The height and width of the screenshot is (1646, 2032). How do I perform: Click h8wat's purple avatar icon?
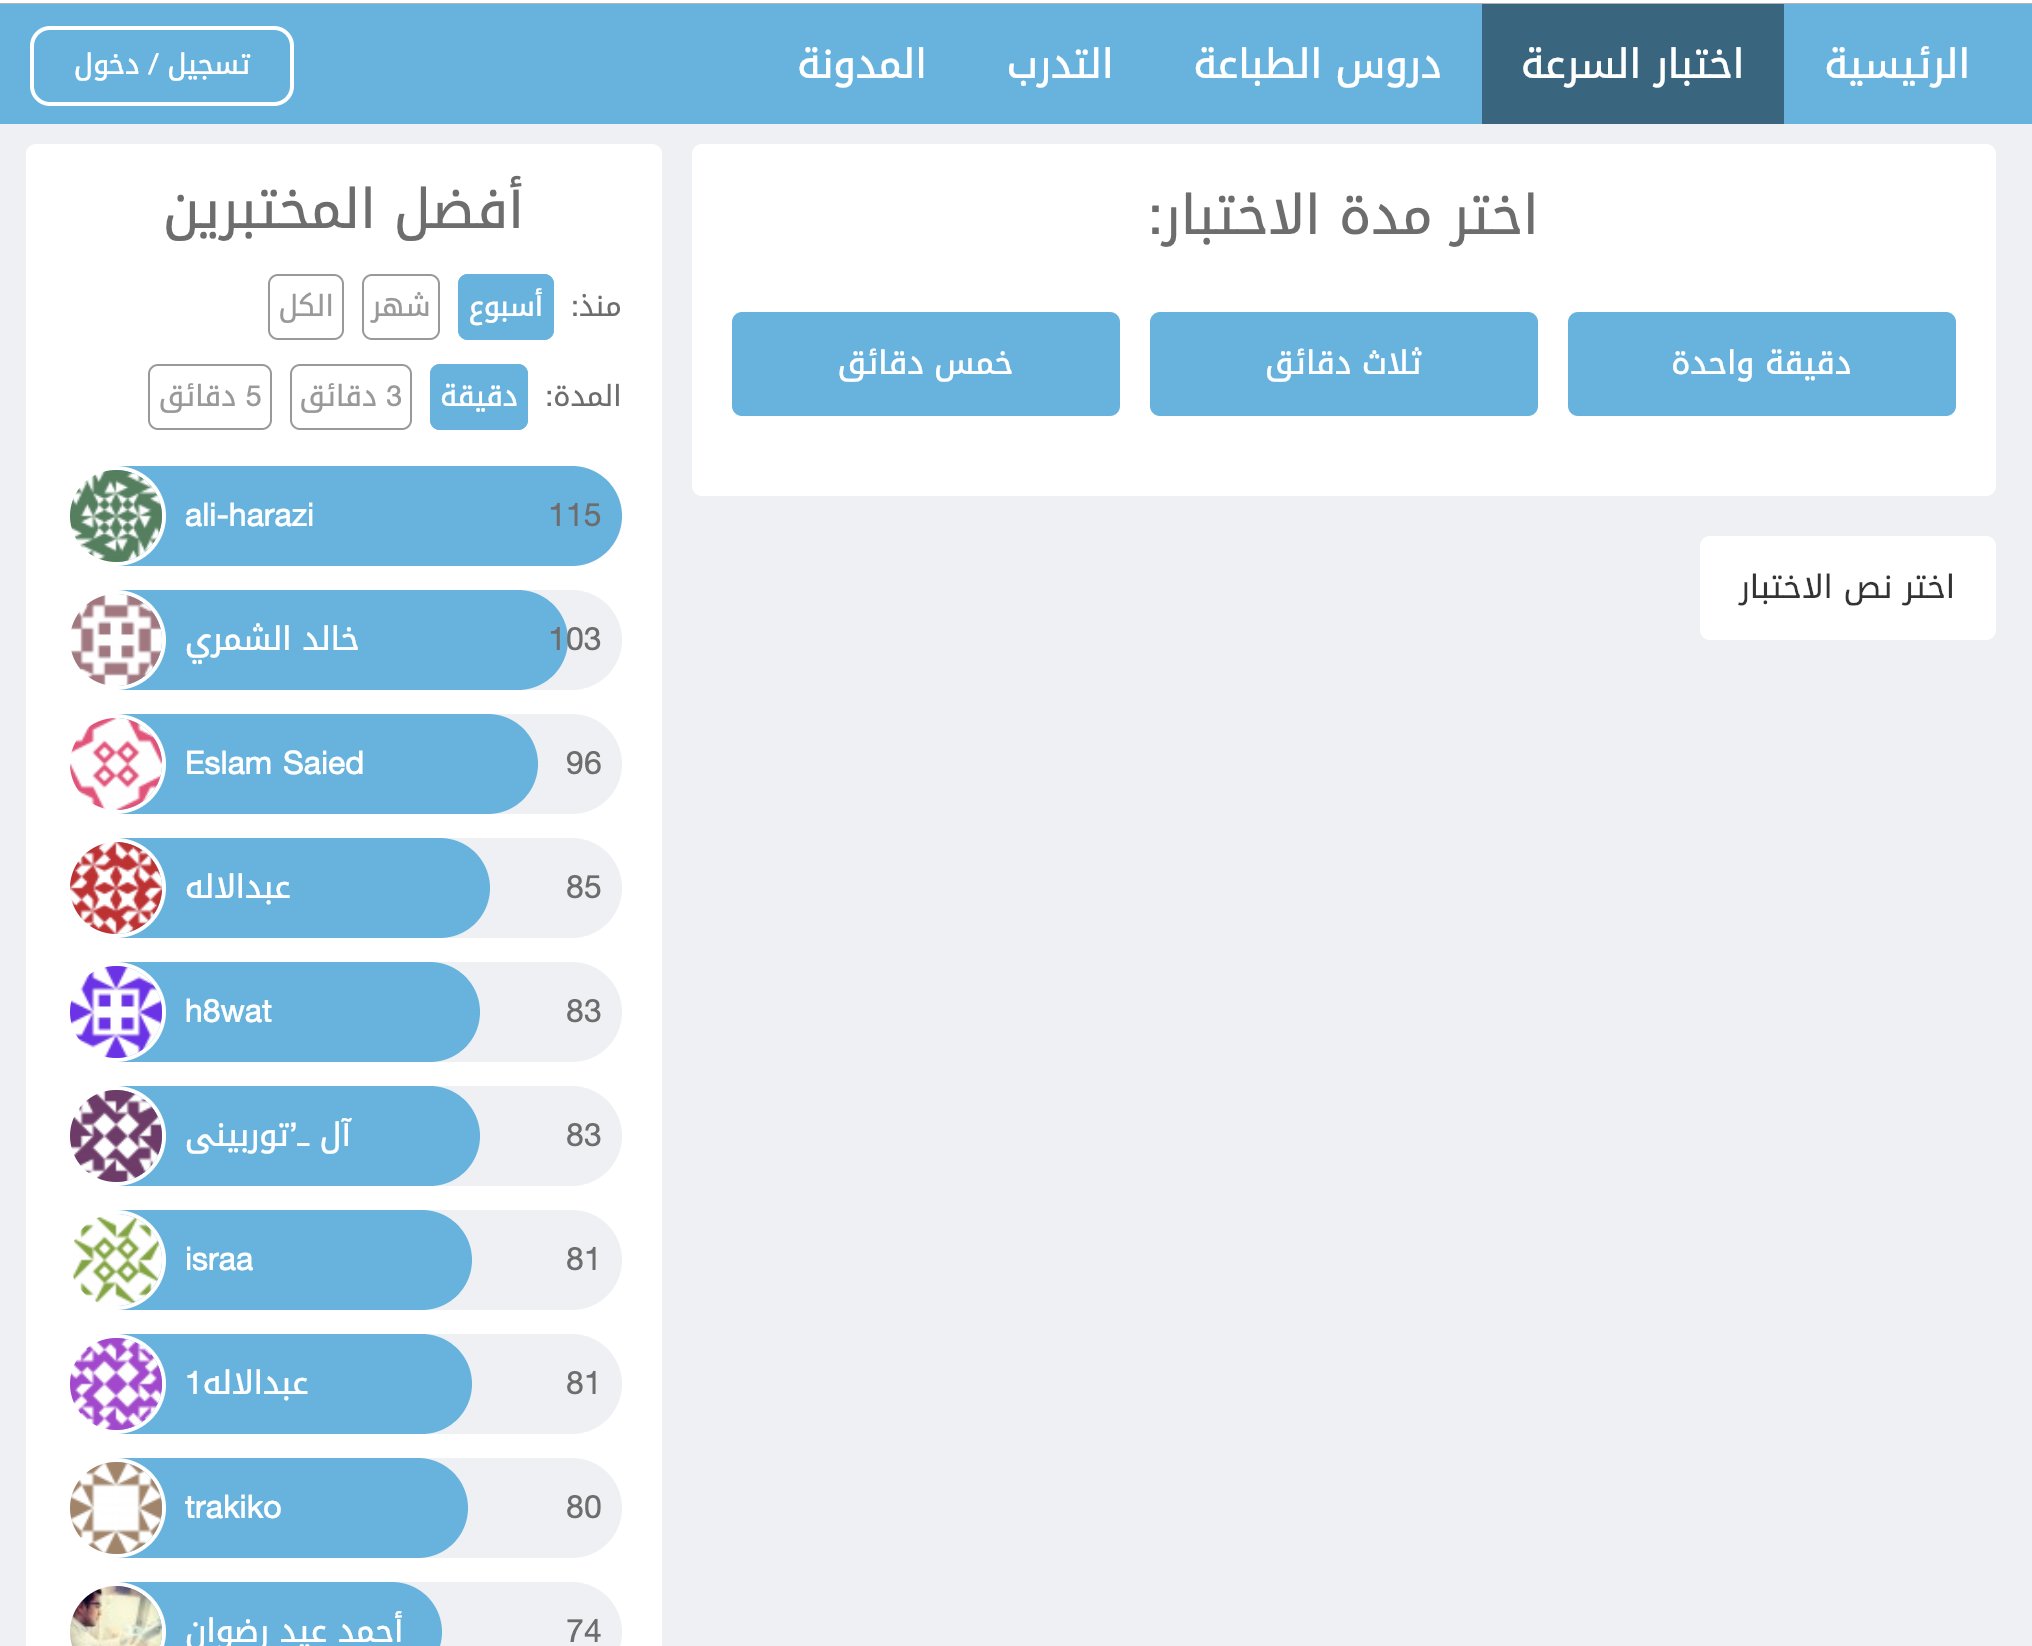[x=117, y=1012]
